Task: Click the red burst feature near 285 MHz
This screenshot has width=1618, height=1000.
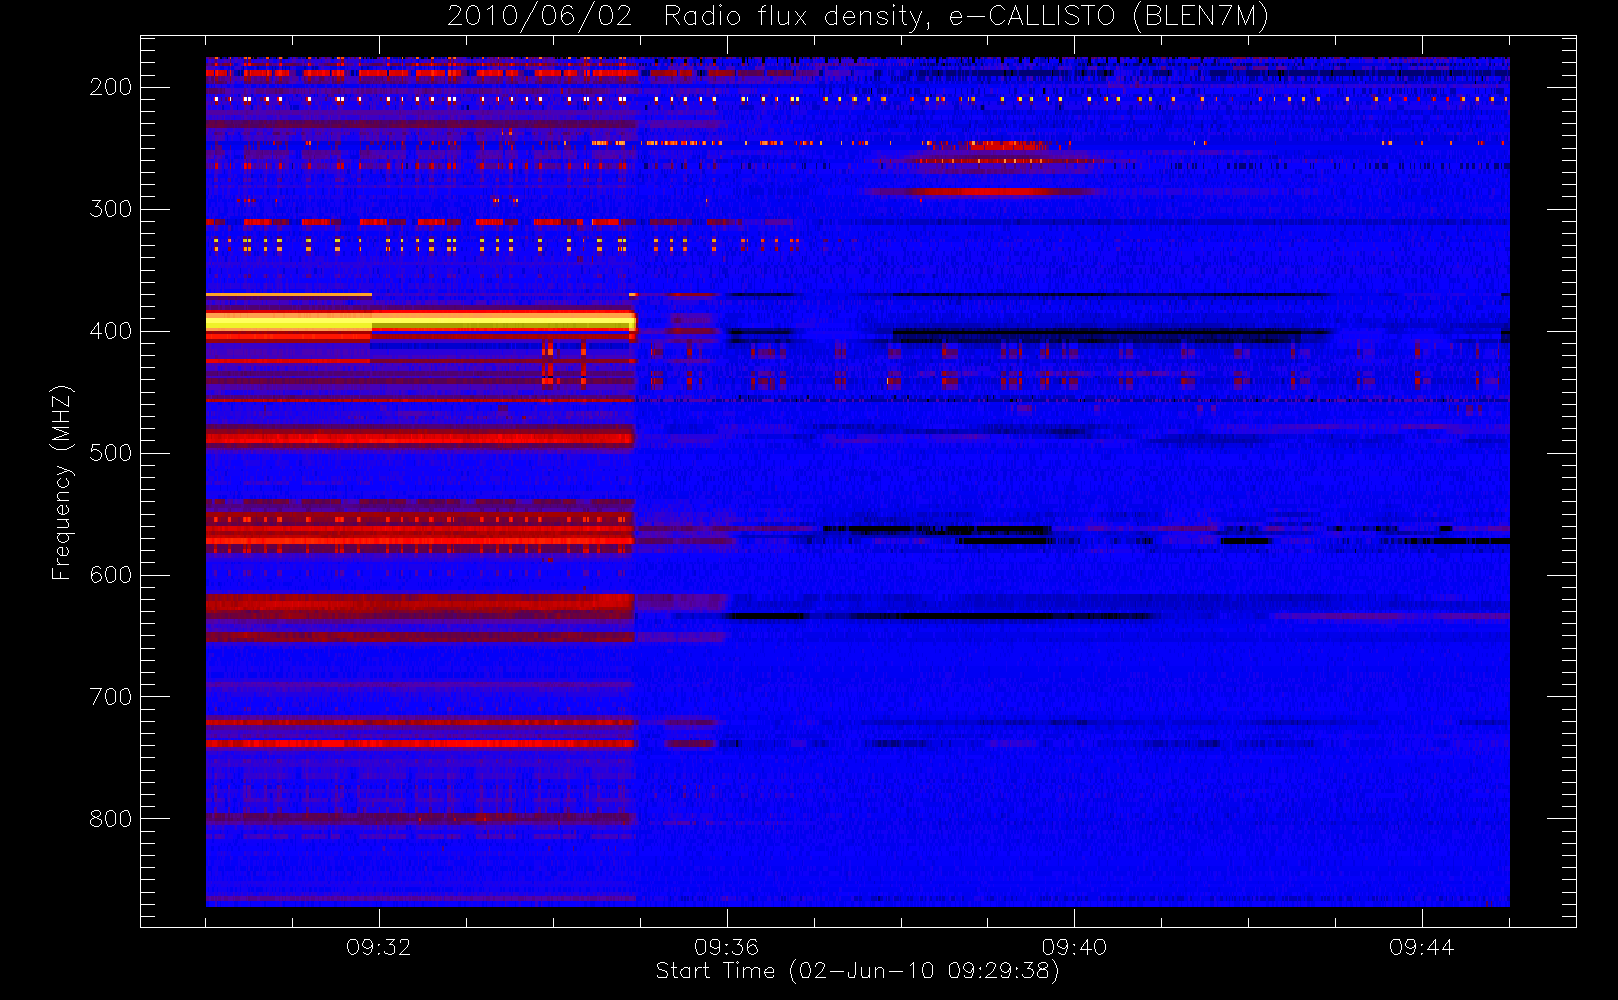Action: (980, 191)
